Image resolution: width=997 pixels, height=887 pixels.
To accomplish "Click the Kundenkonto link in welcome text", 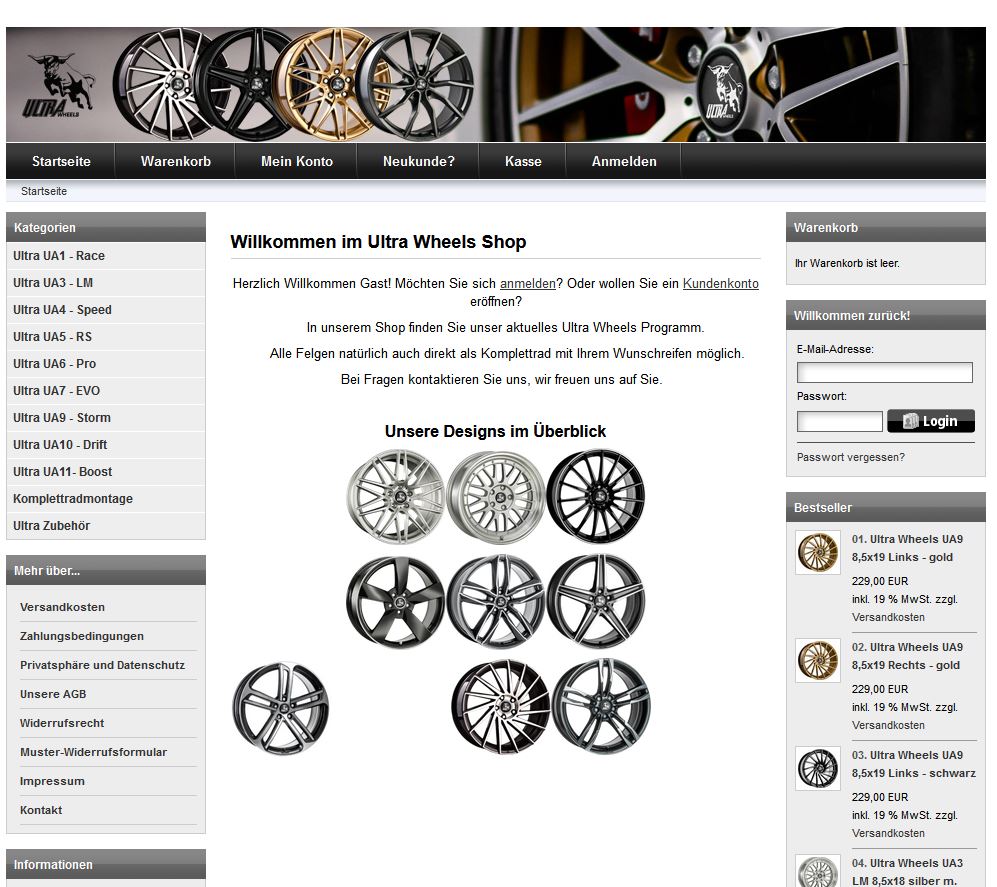I will point(720,284).
